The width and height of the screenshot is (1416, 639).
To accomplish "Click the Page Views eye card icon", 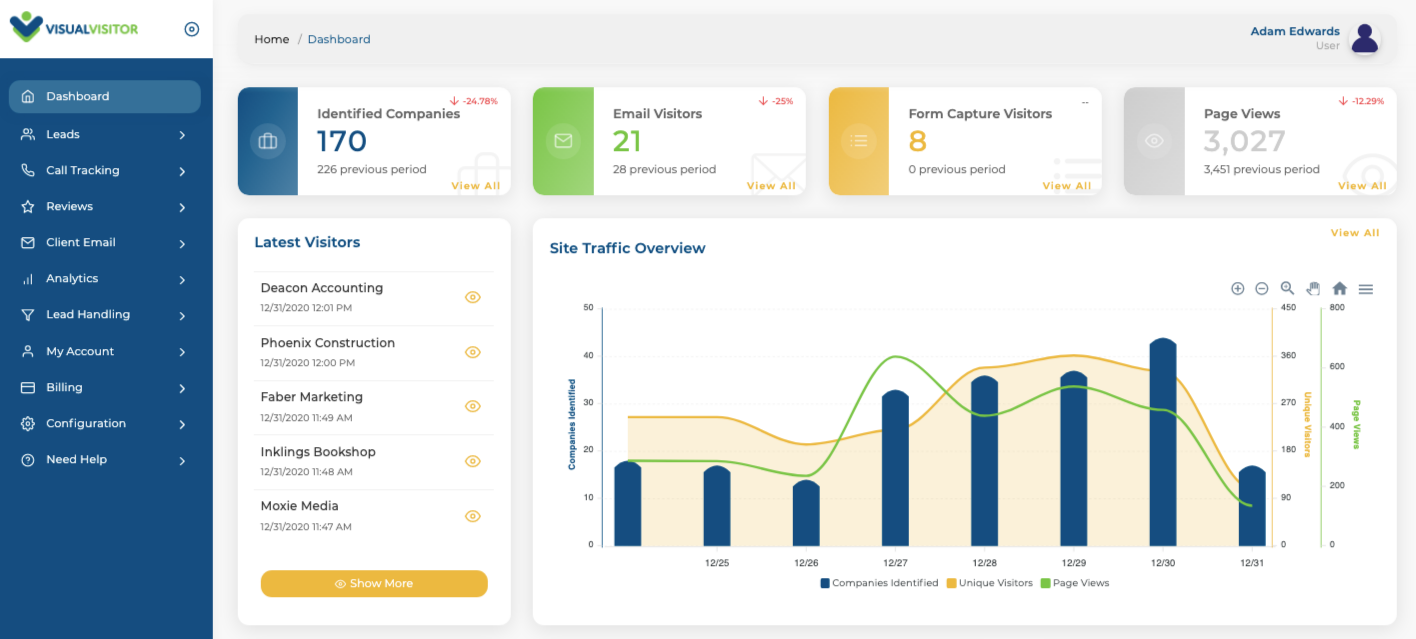I will (x=1154, y=141).
